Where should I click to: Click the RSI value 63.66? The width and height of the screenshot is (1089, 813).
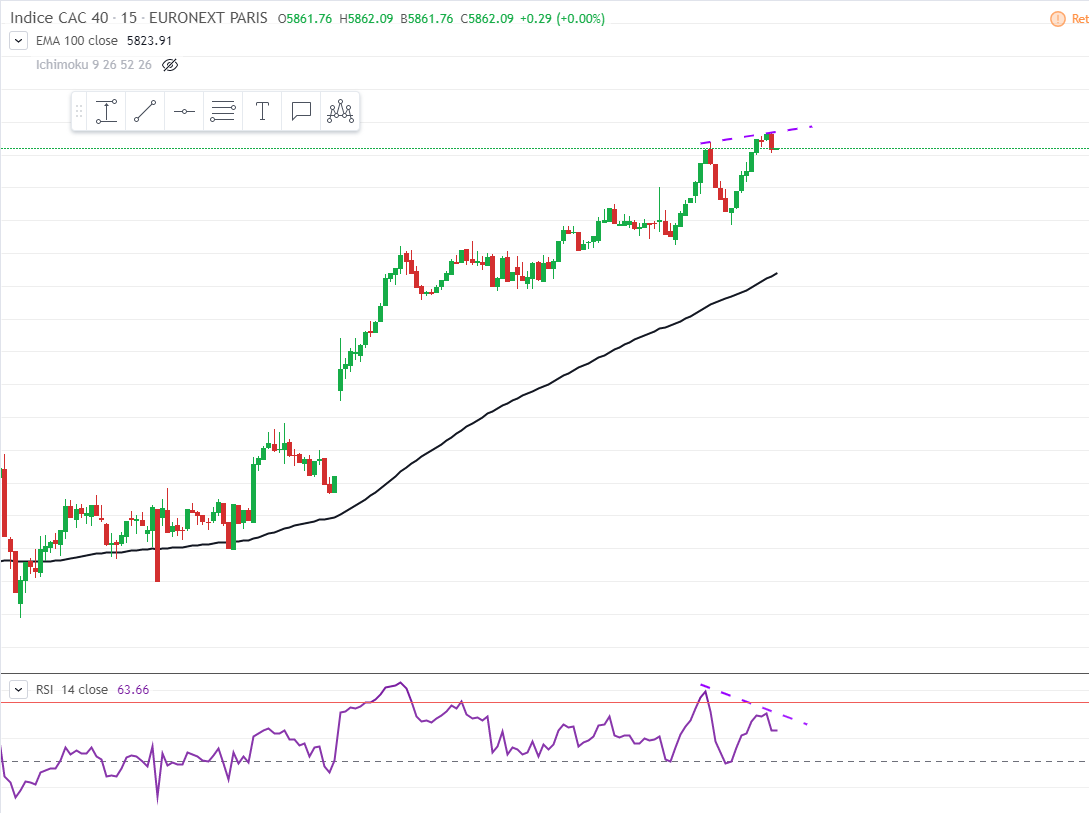pos(133,689)
